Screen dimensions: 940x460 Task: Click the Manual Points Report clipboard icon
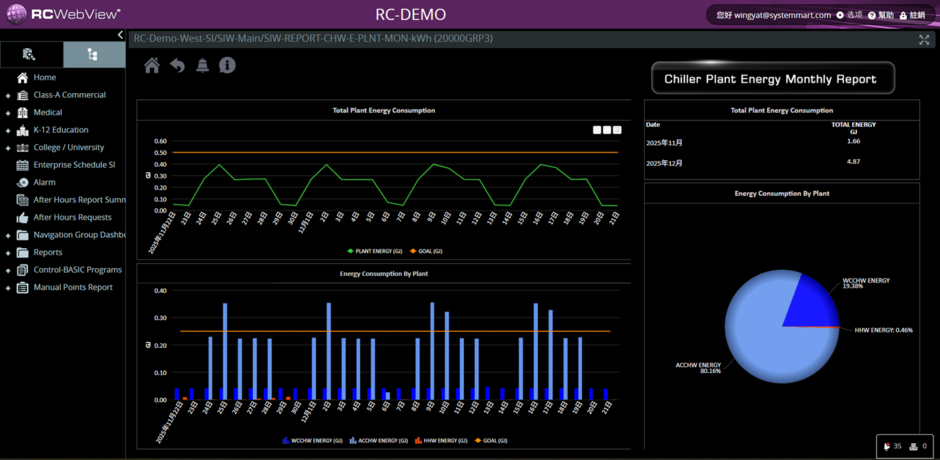coord(23,287)
